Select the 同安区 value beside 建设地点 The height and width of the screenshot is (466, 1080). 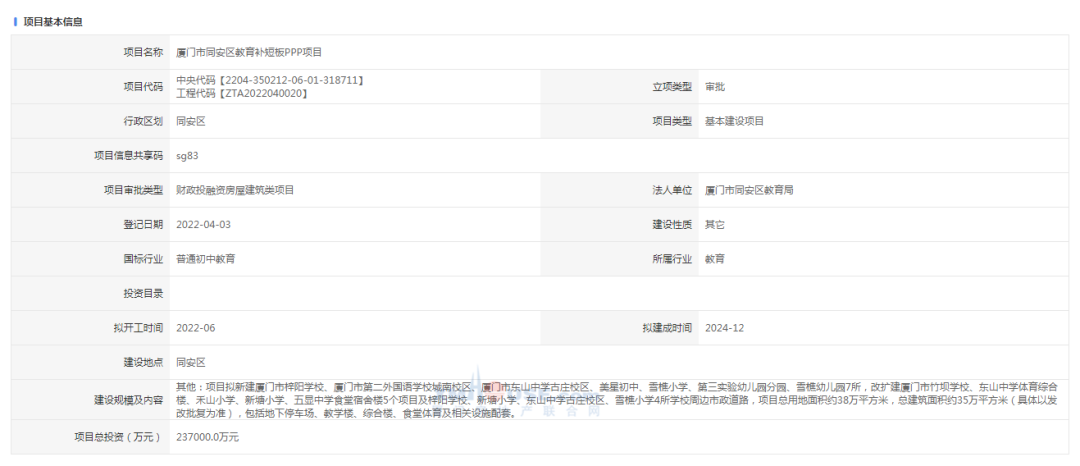[190, 362]
